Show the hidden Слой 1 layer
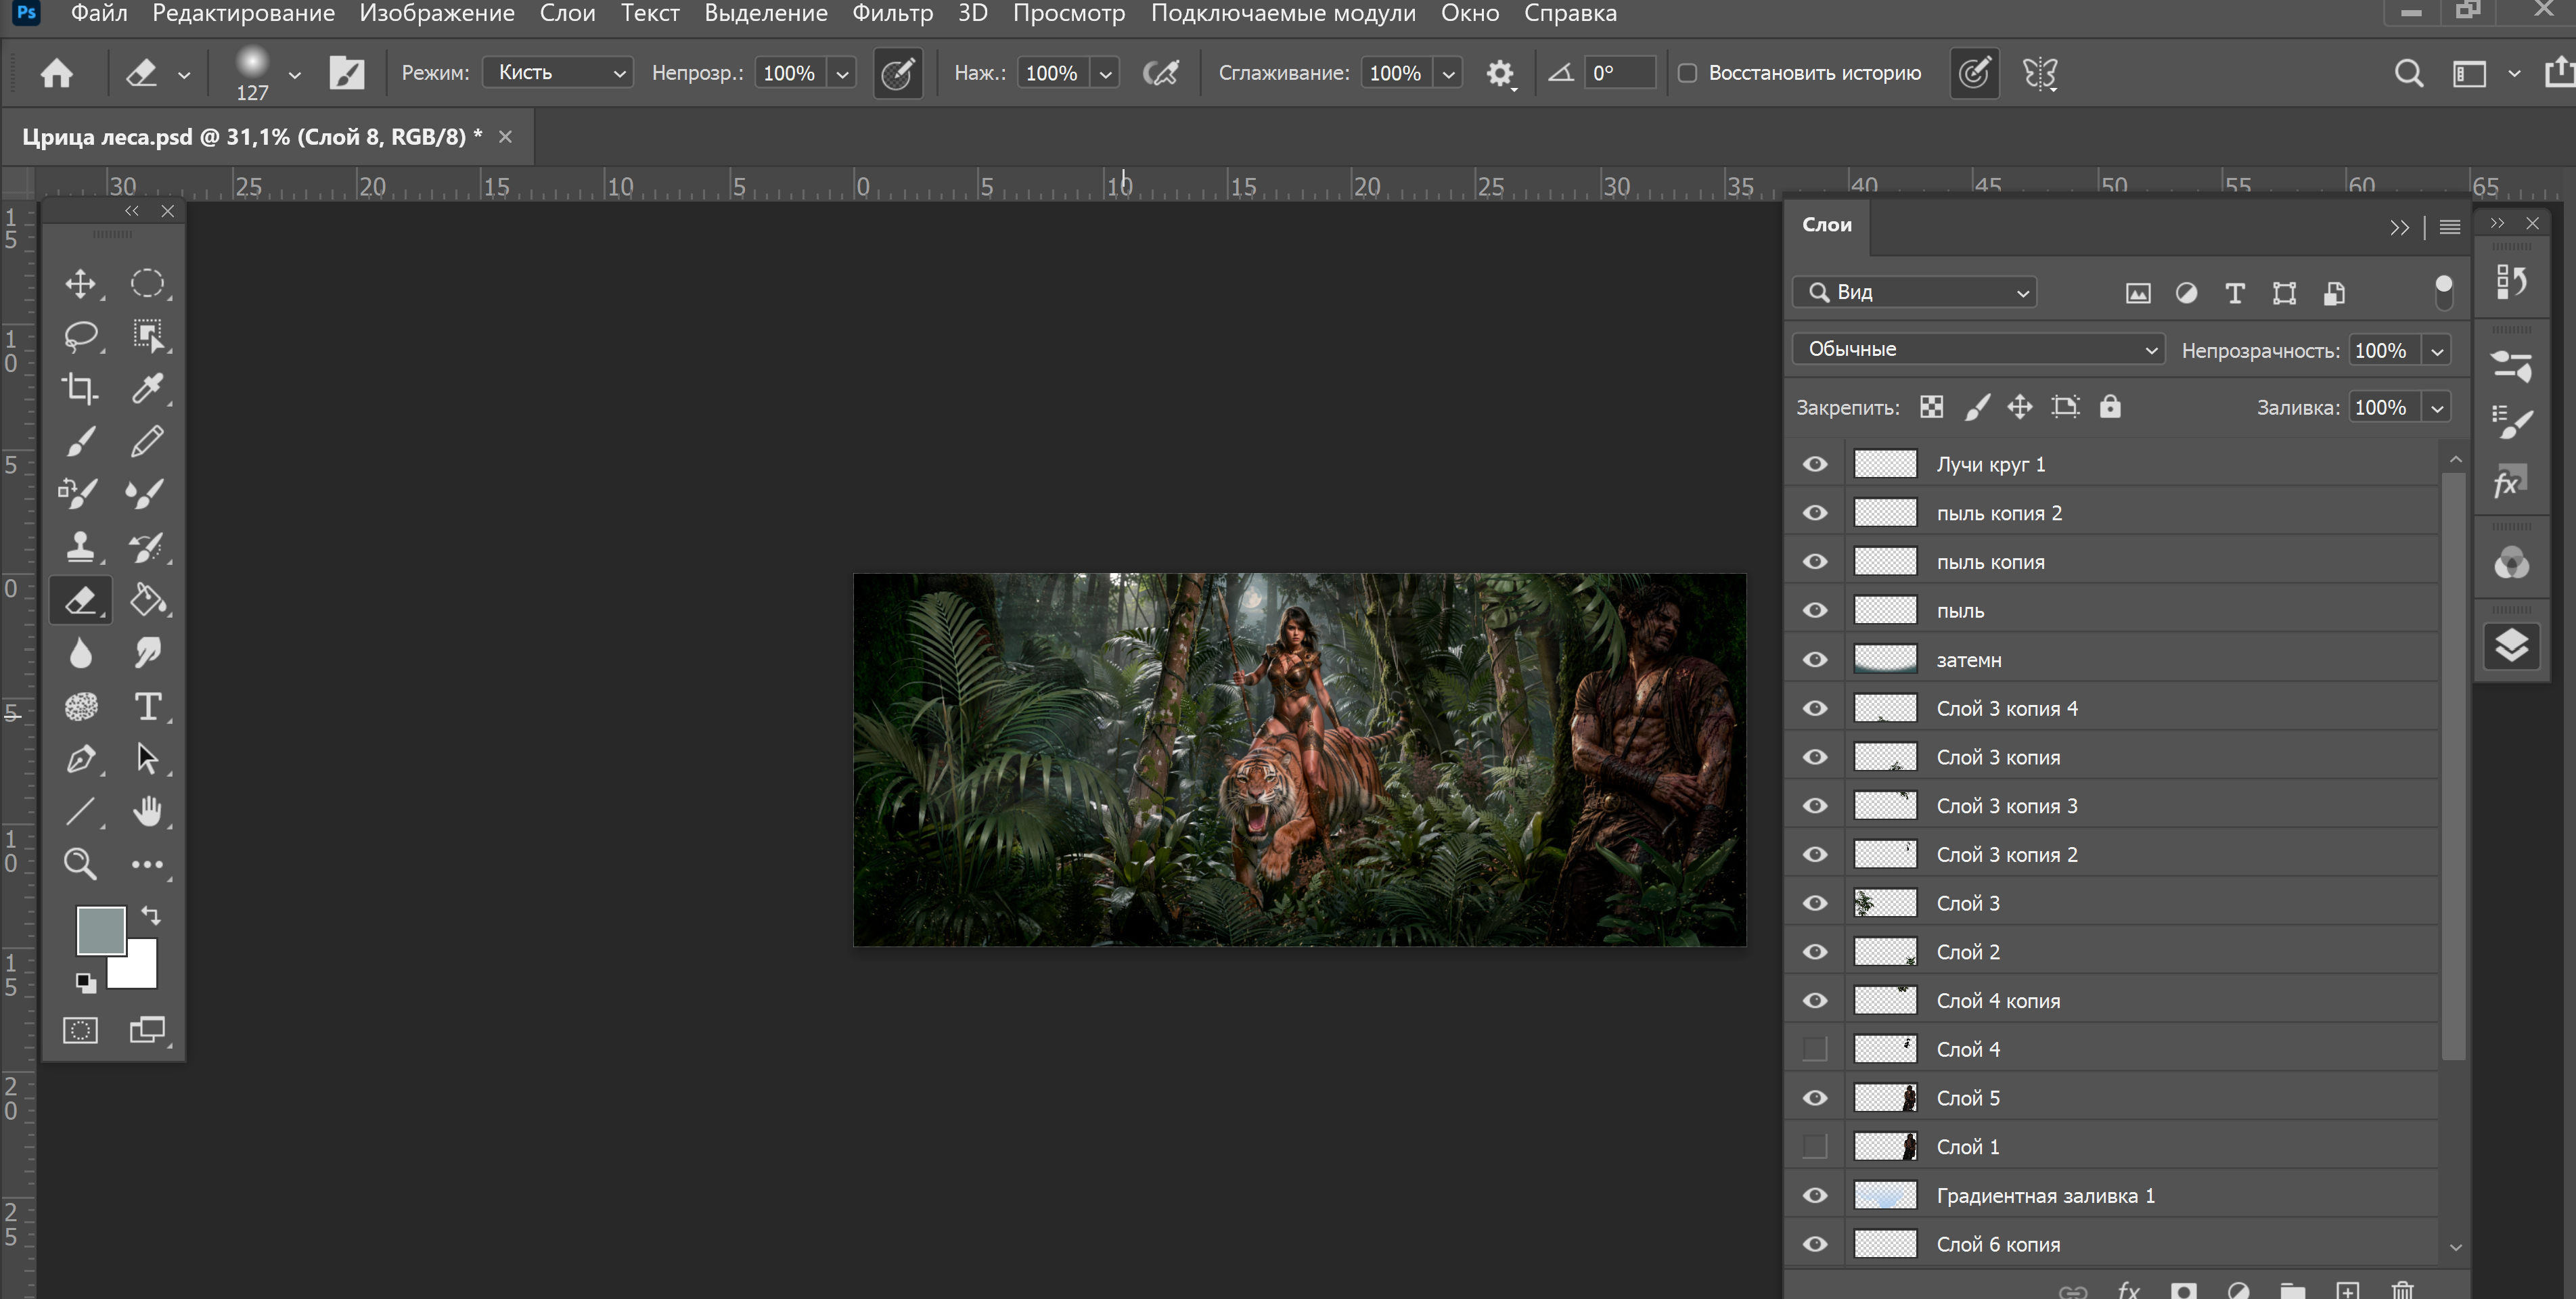This screenshot has width=2576, height=1299. 1815,1146
